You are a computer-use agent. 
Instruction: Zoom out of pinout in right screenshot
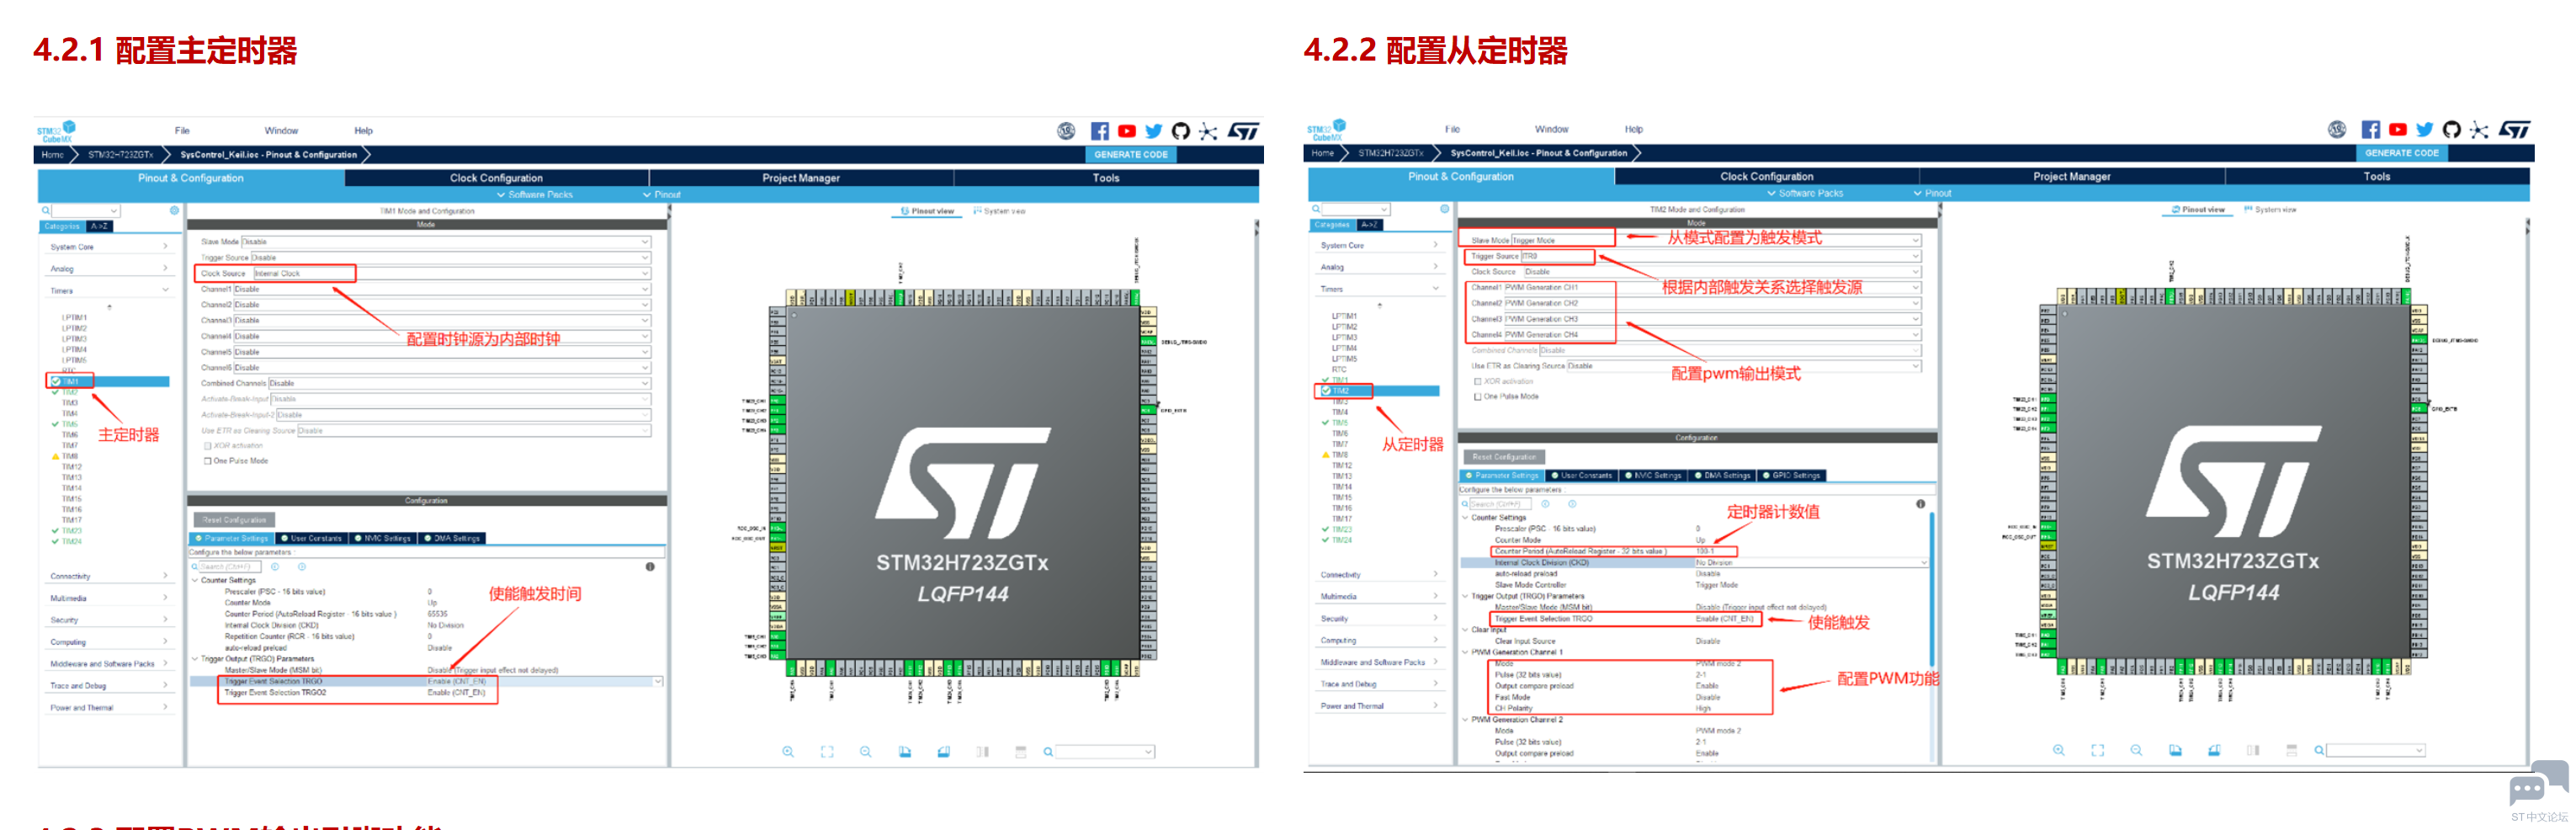(2137, 750)
